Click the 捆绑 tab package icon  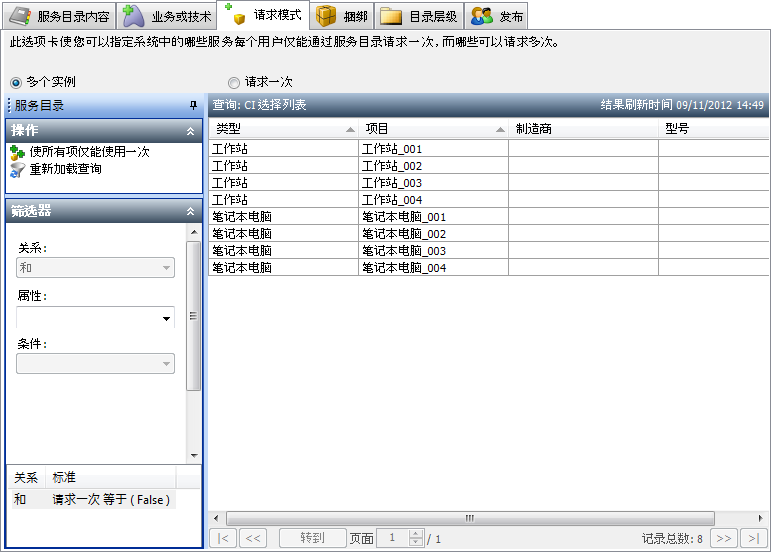[326, 16]
